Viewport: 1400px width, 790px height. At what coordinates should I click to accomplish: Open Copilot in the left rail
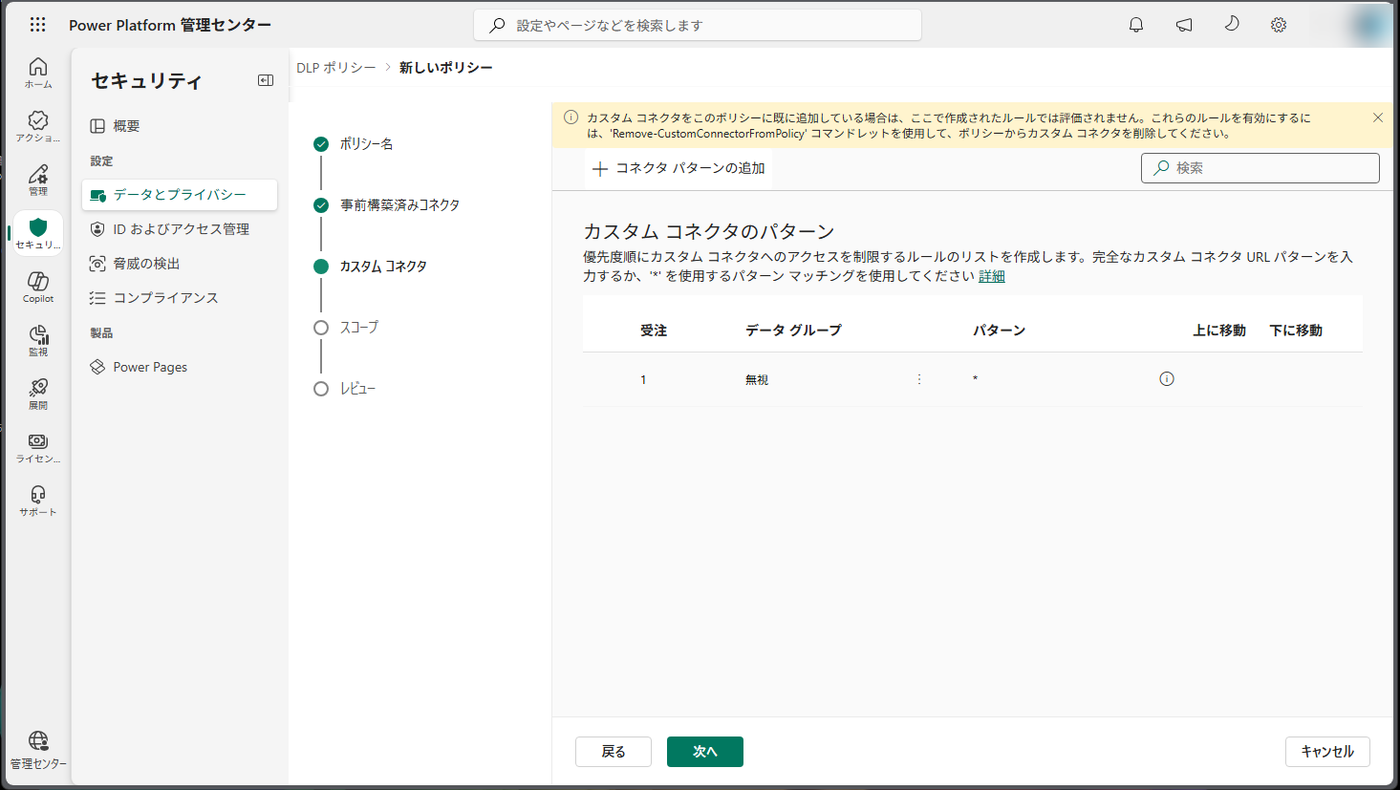coord(38,287)
